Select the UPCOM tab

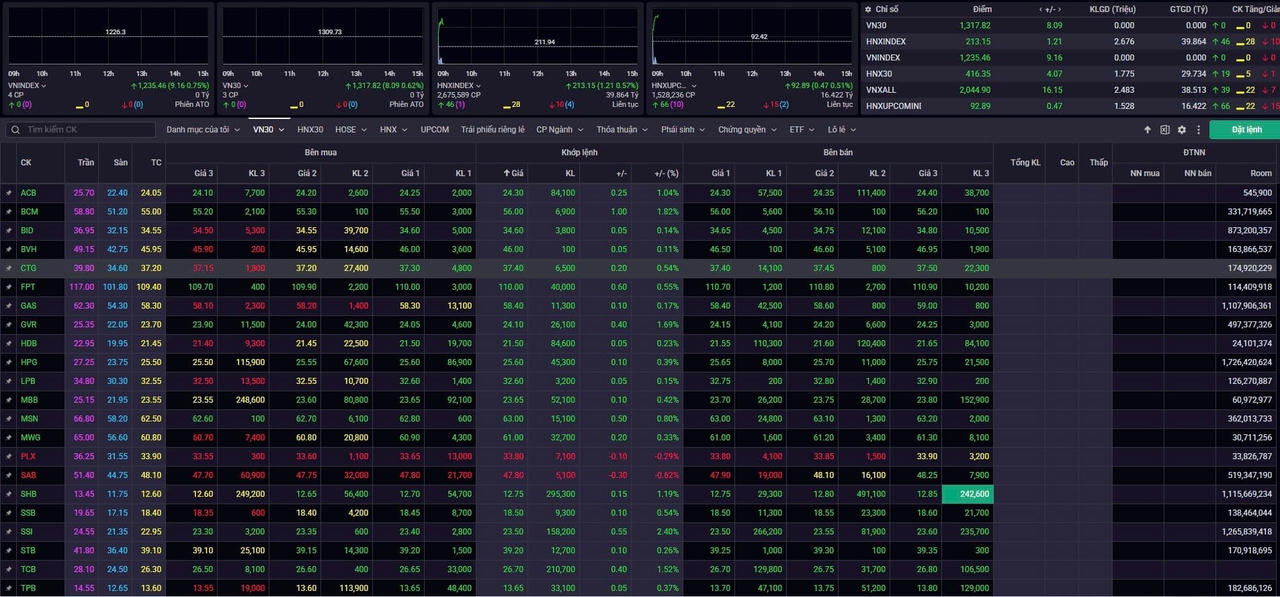point(435,130)
